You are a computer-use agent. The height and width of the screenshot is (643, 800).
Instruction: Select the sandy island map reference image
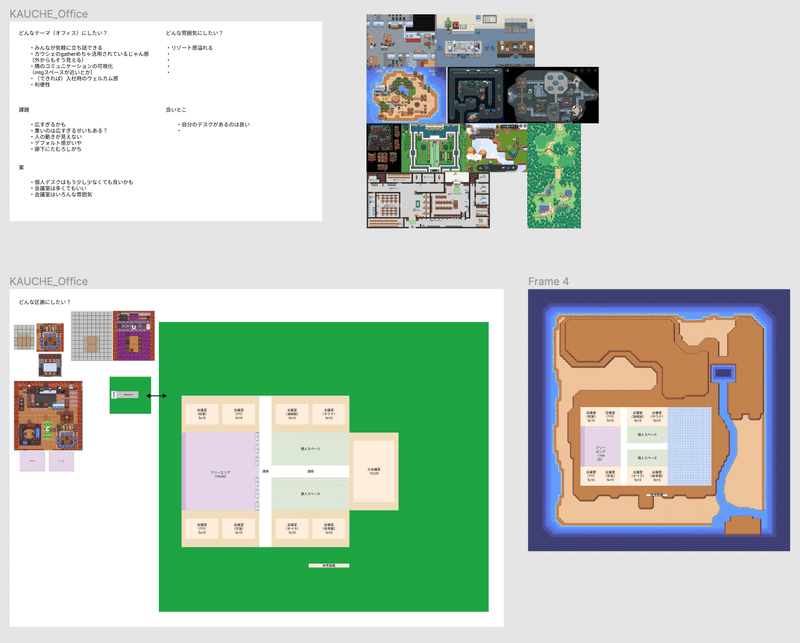point(407,95)
